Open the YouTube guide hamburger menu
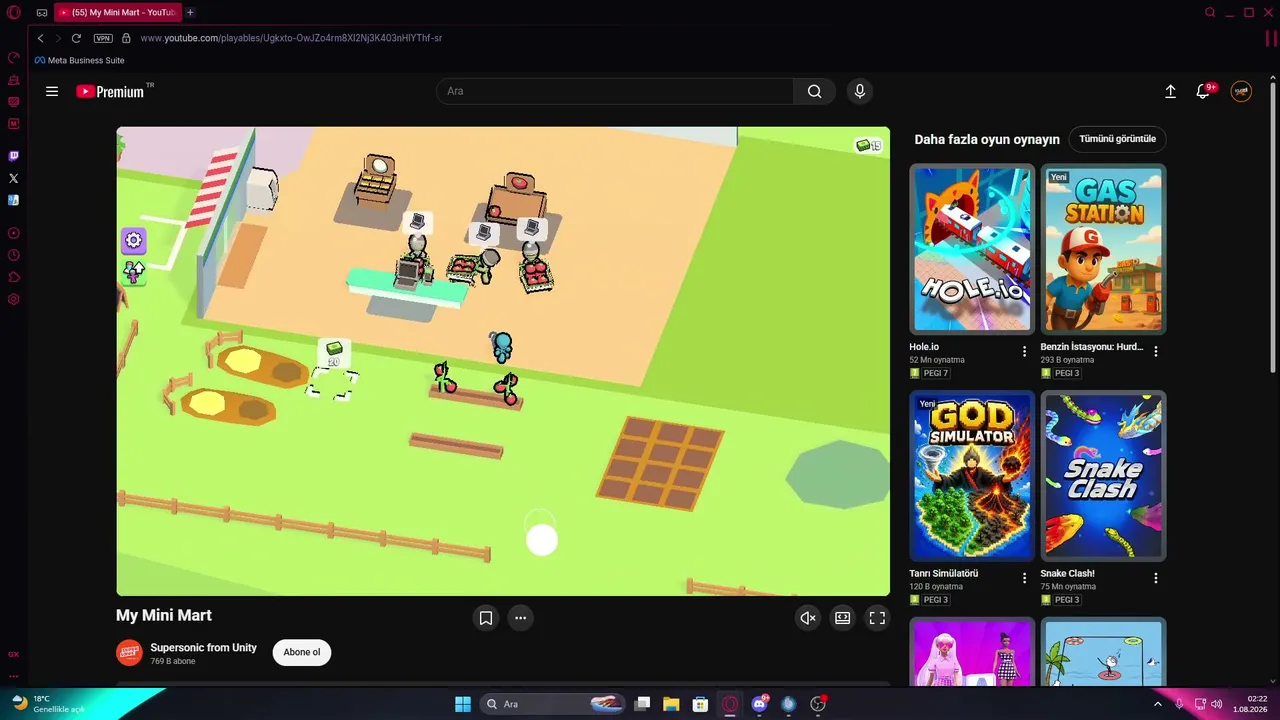This screenshot has width=1280, height=720. 52,91
